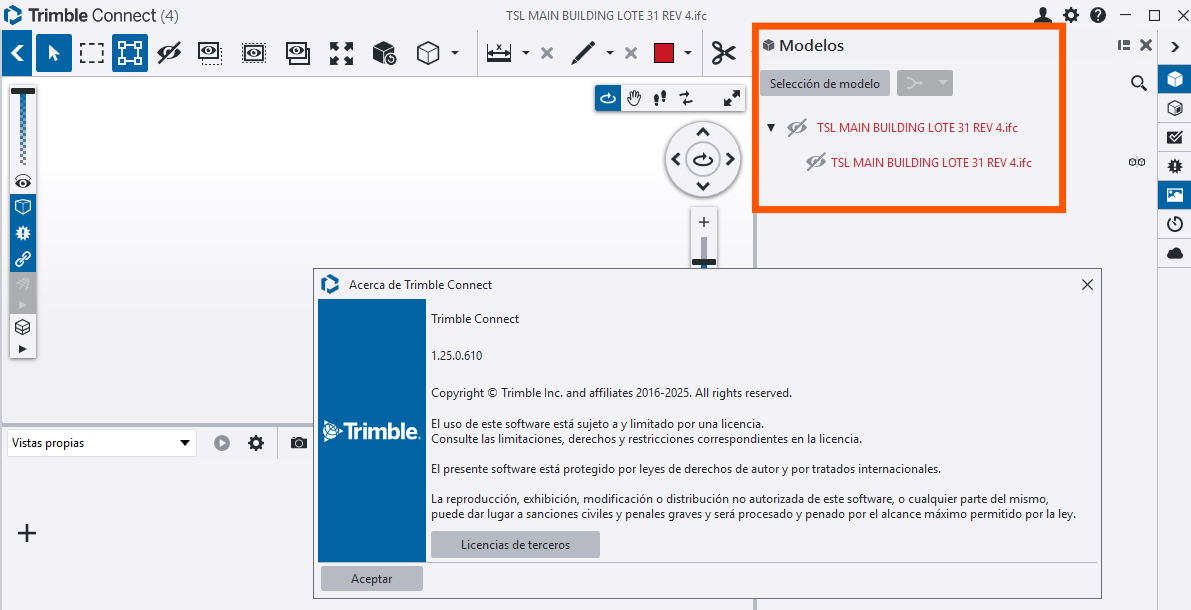
Task: Click the red color swatch
Action: (664, 53)
